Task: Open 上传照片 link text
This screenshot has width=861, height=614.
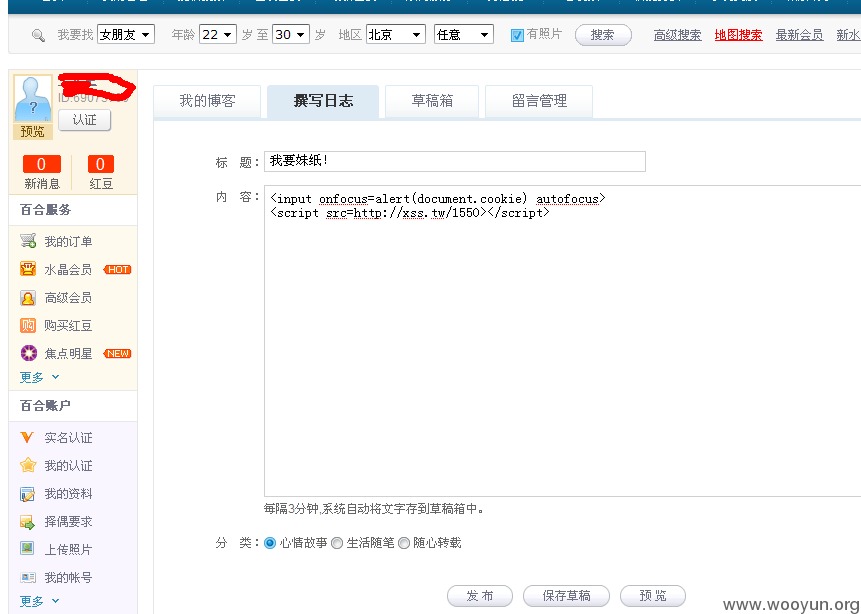Action: point(68,549)
